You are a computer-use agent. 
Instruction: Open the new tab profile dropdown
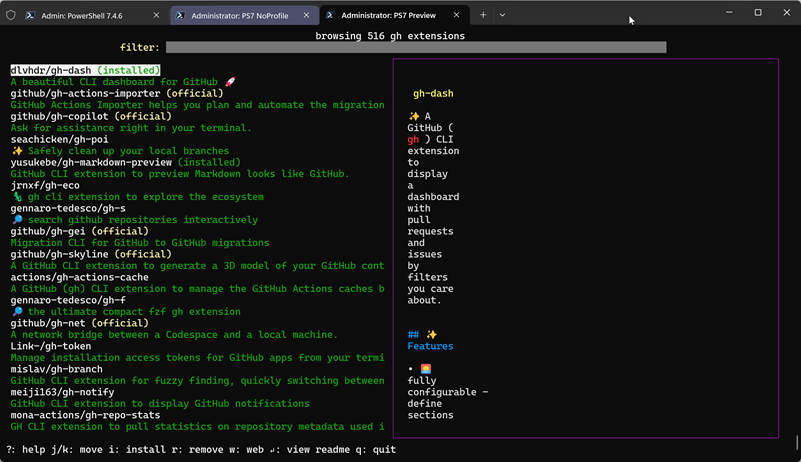pos(502,15)
